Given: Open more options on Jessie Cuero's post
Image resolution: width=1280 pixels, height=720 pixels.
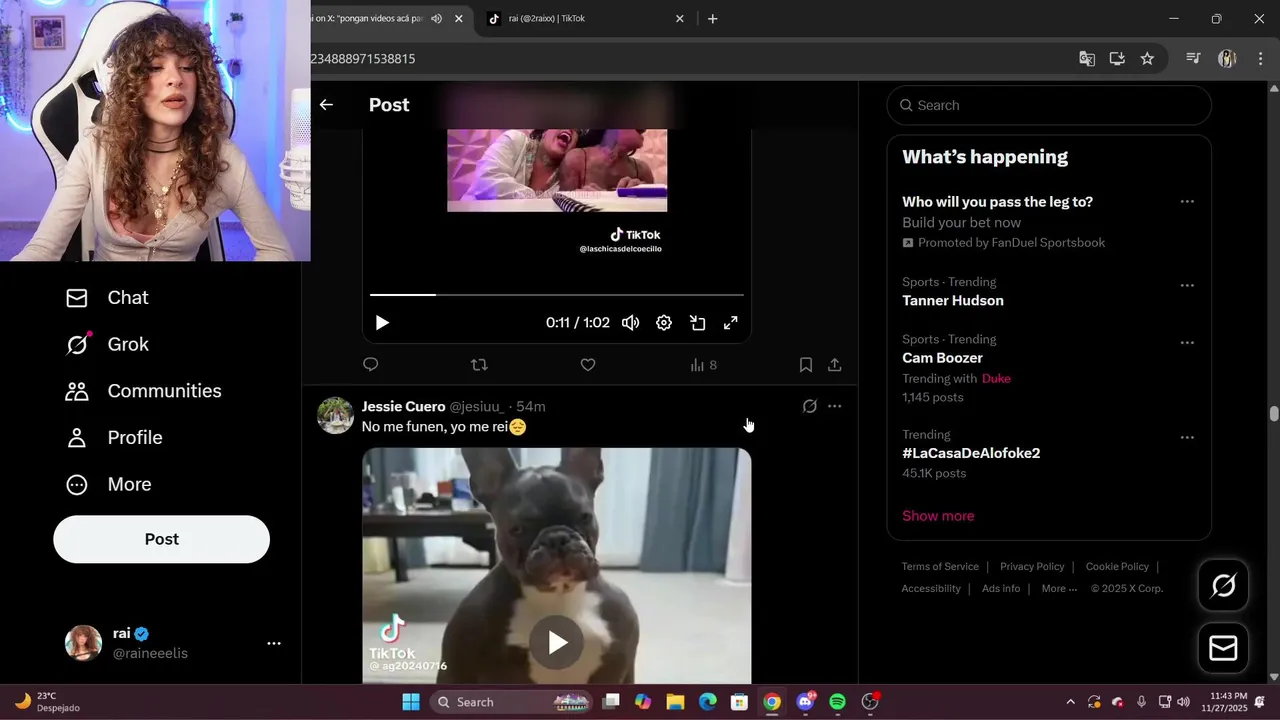Looking at the screenshot, I should tap(835, 406).
